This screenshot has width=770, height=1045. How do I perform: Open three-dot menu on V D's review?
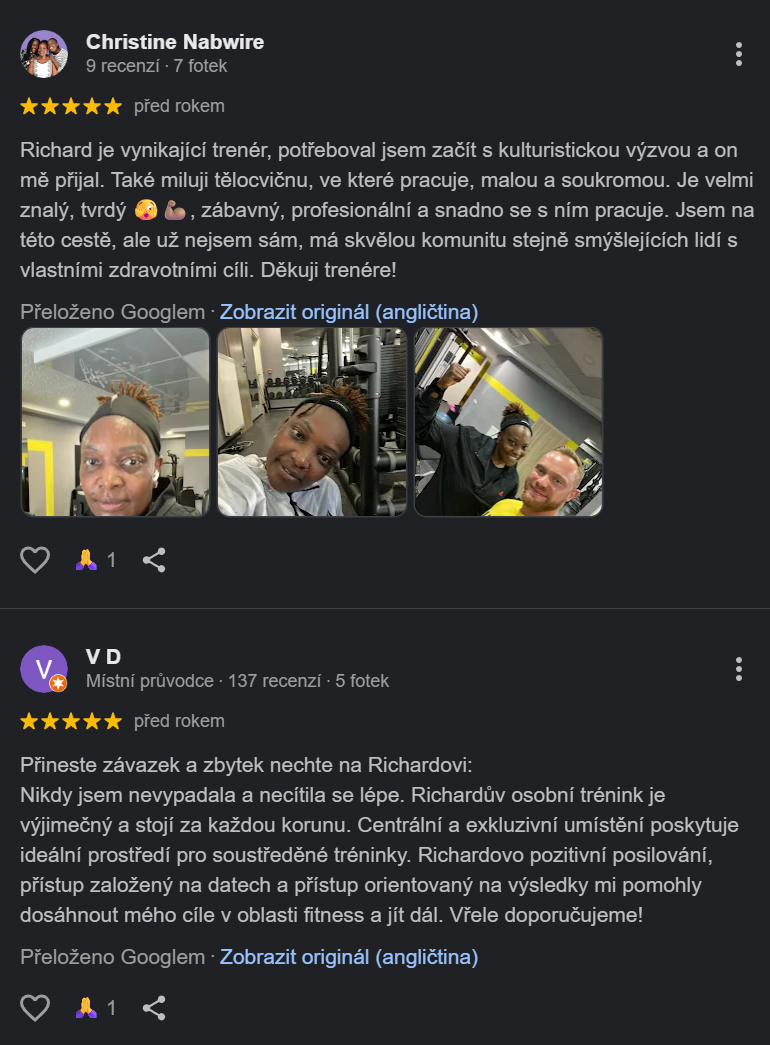pyautogui.click(x=739, y=669)
